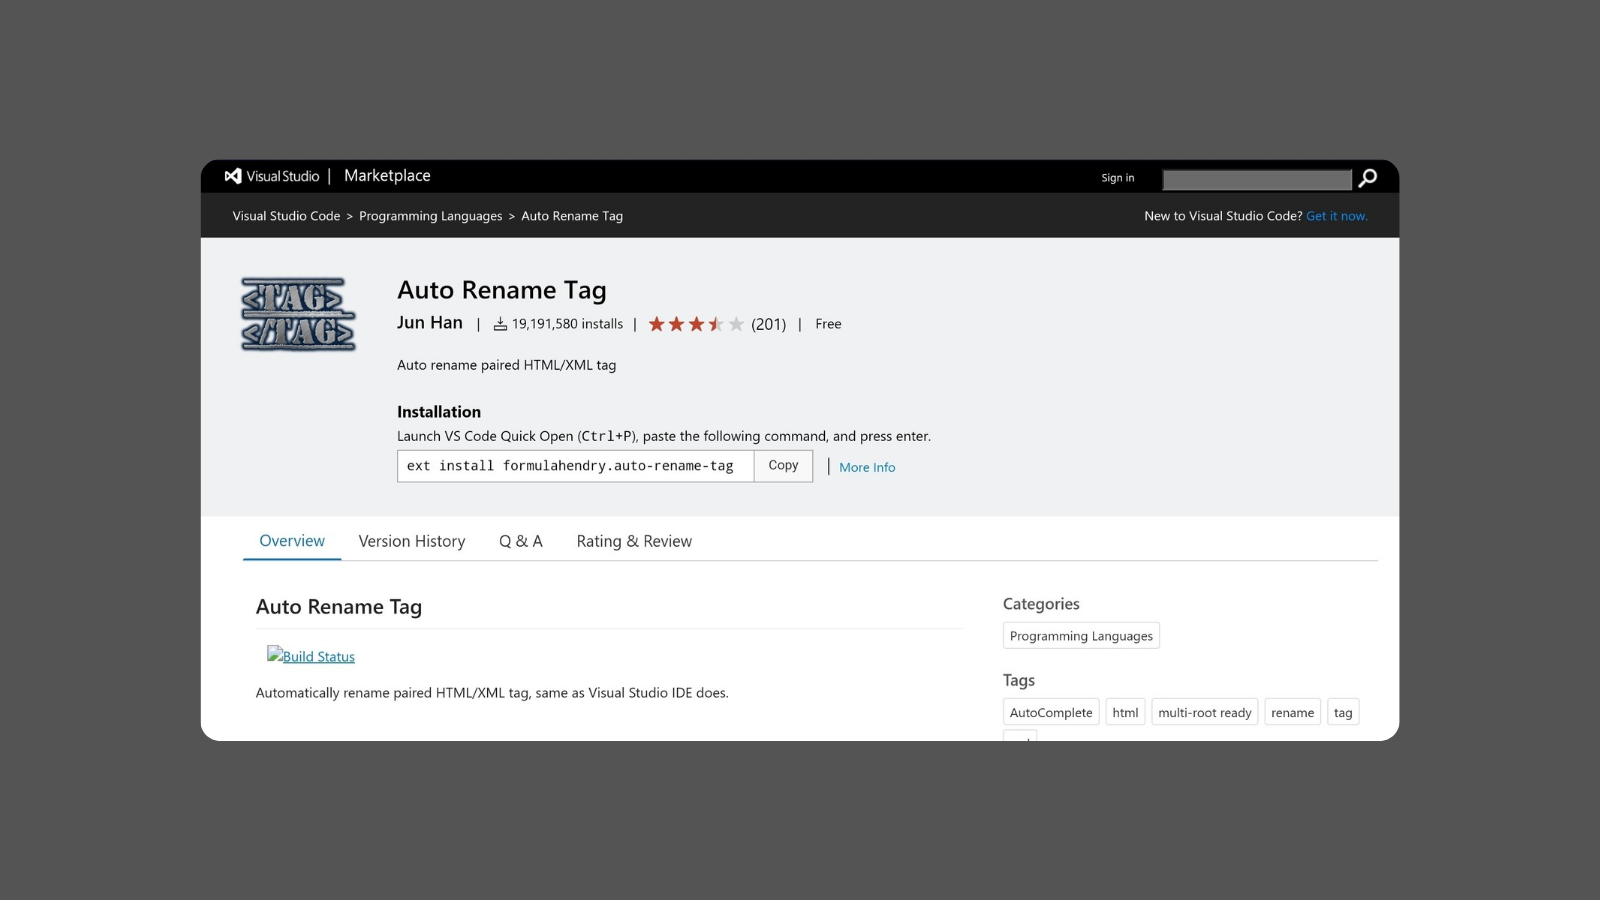Viewport: 1600px width, 900px height.
Task: Click the Categories heading
Action: click(1041, 604)
